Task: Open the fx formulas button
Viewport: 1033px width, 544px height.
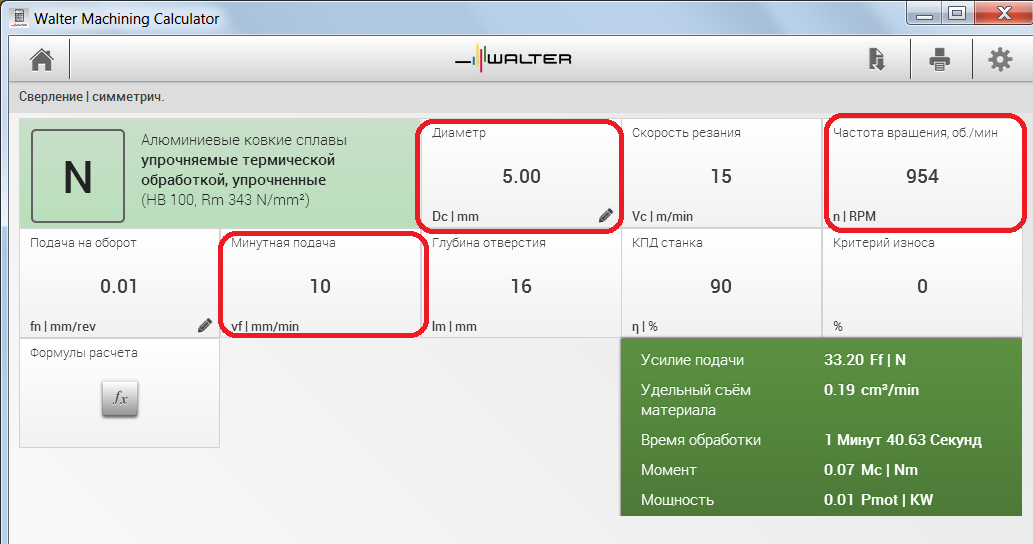Action: (x=120, y=398)
